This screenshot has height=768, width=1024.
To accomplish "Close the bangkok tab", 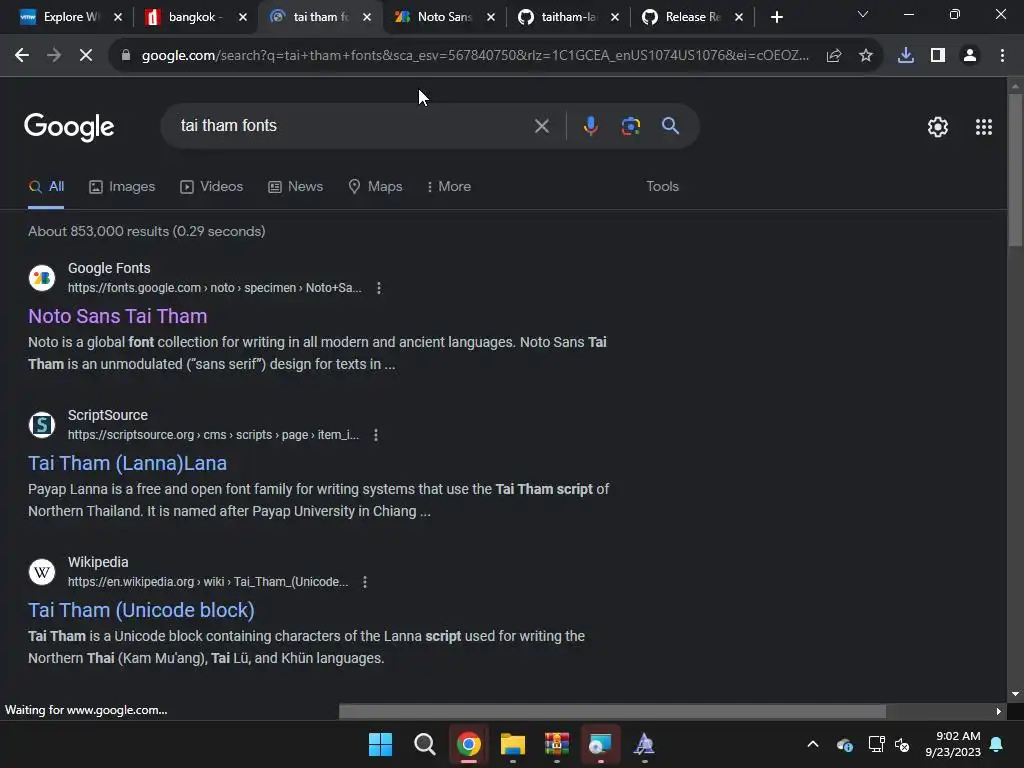I will (243, 17).
